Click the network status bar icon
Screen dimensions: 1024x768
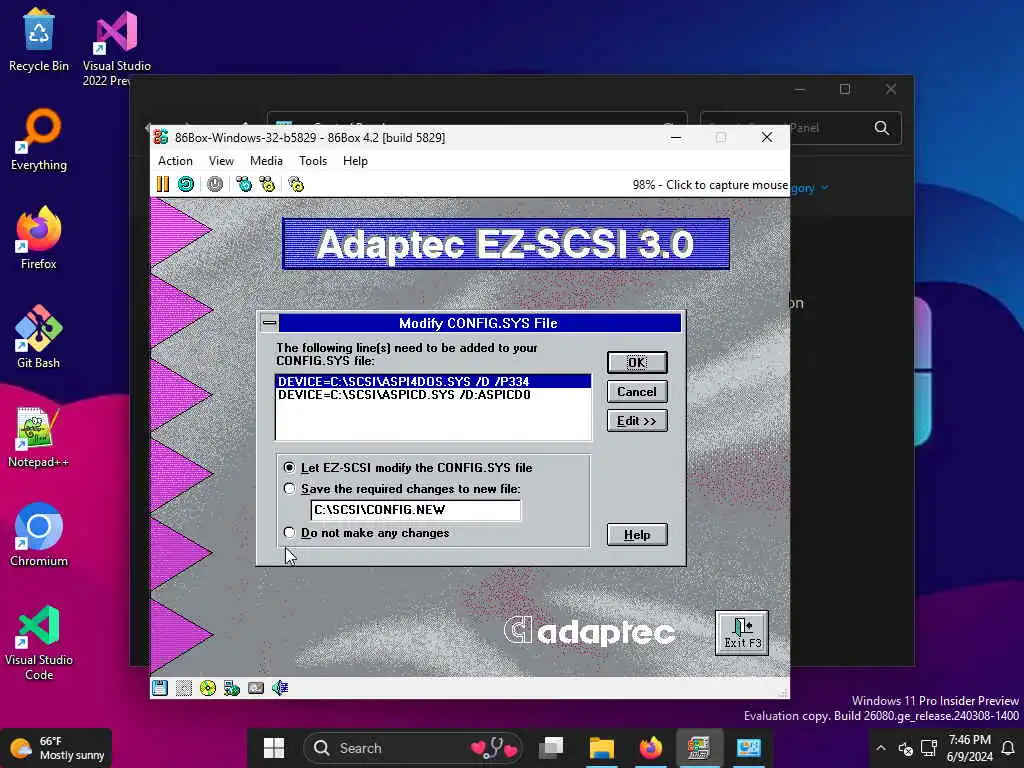(232, 688)
